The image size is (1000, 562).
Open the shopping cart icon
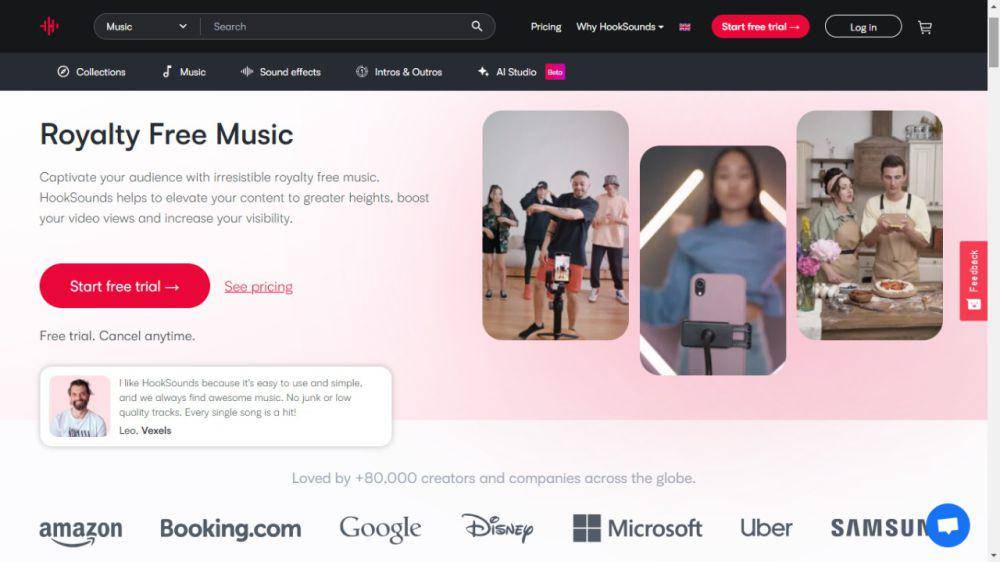[925, 27]
